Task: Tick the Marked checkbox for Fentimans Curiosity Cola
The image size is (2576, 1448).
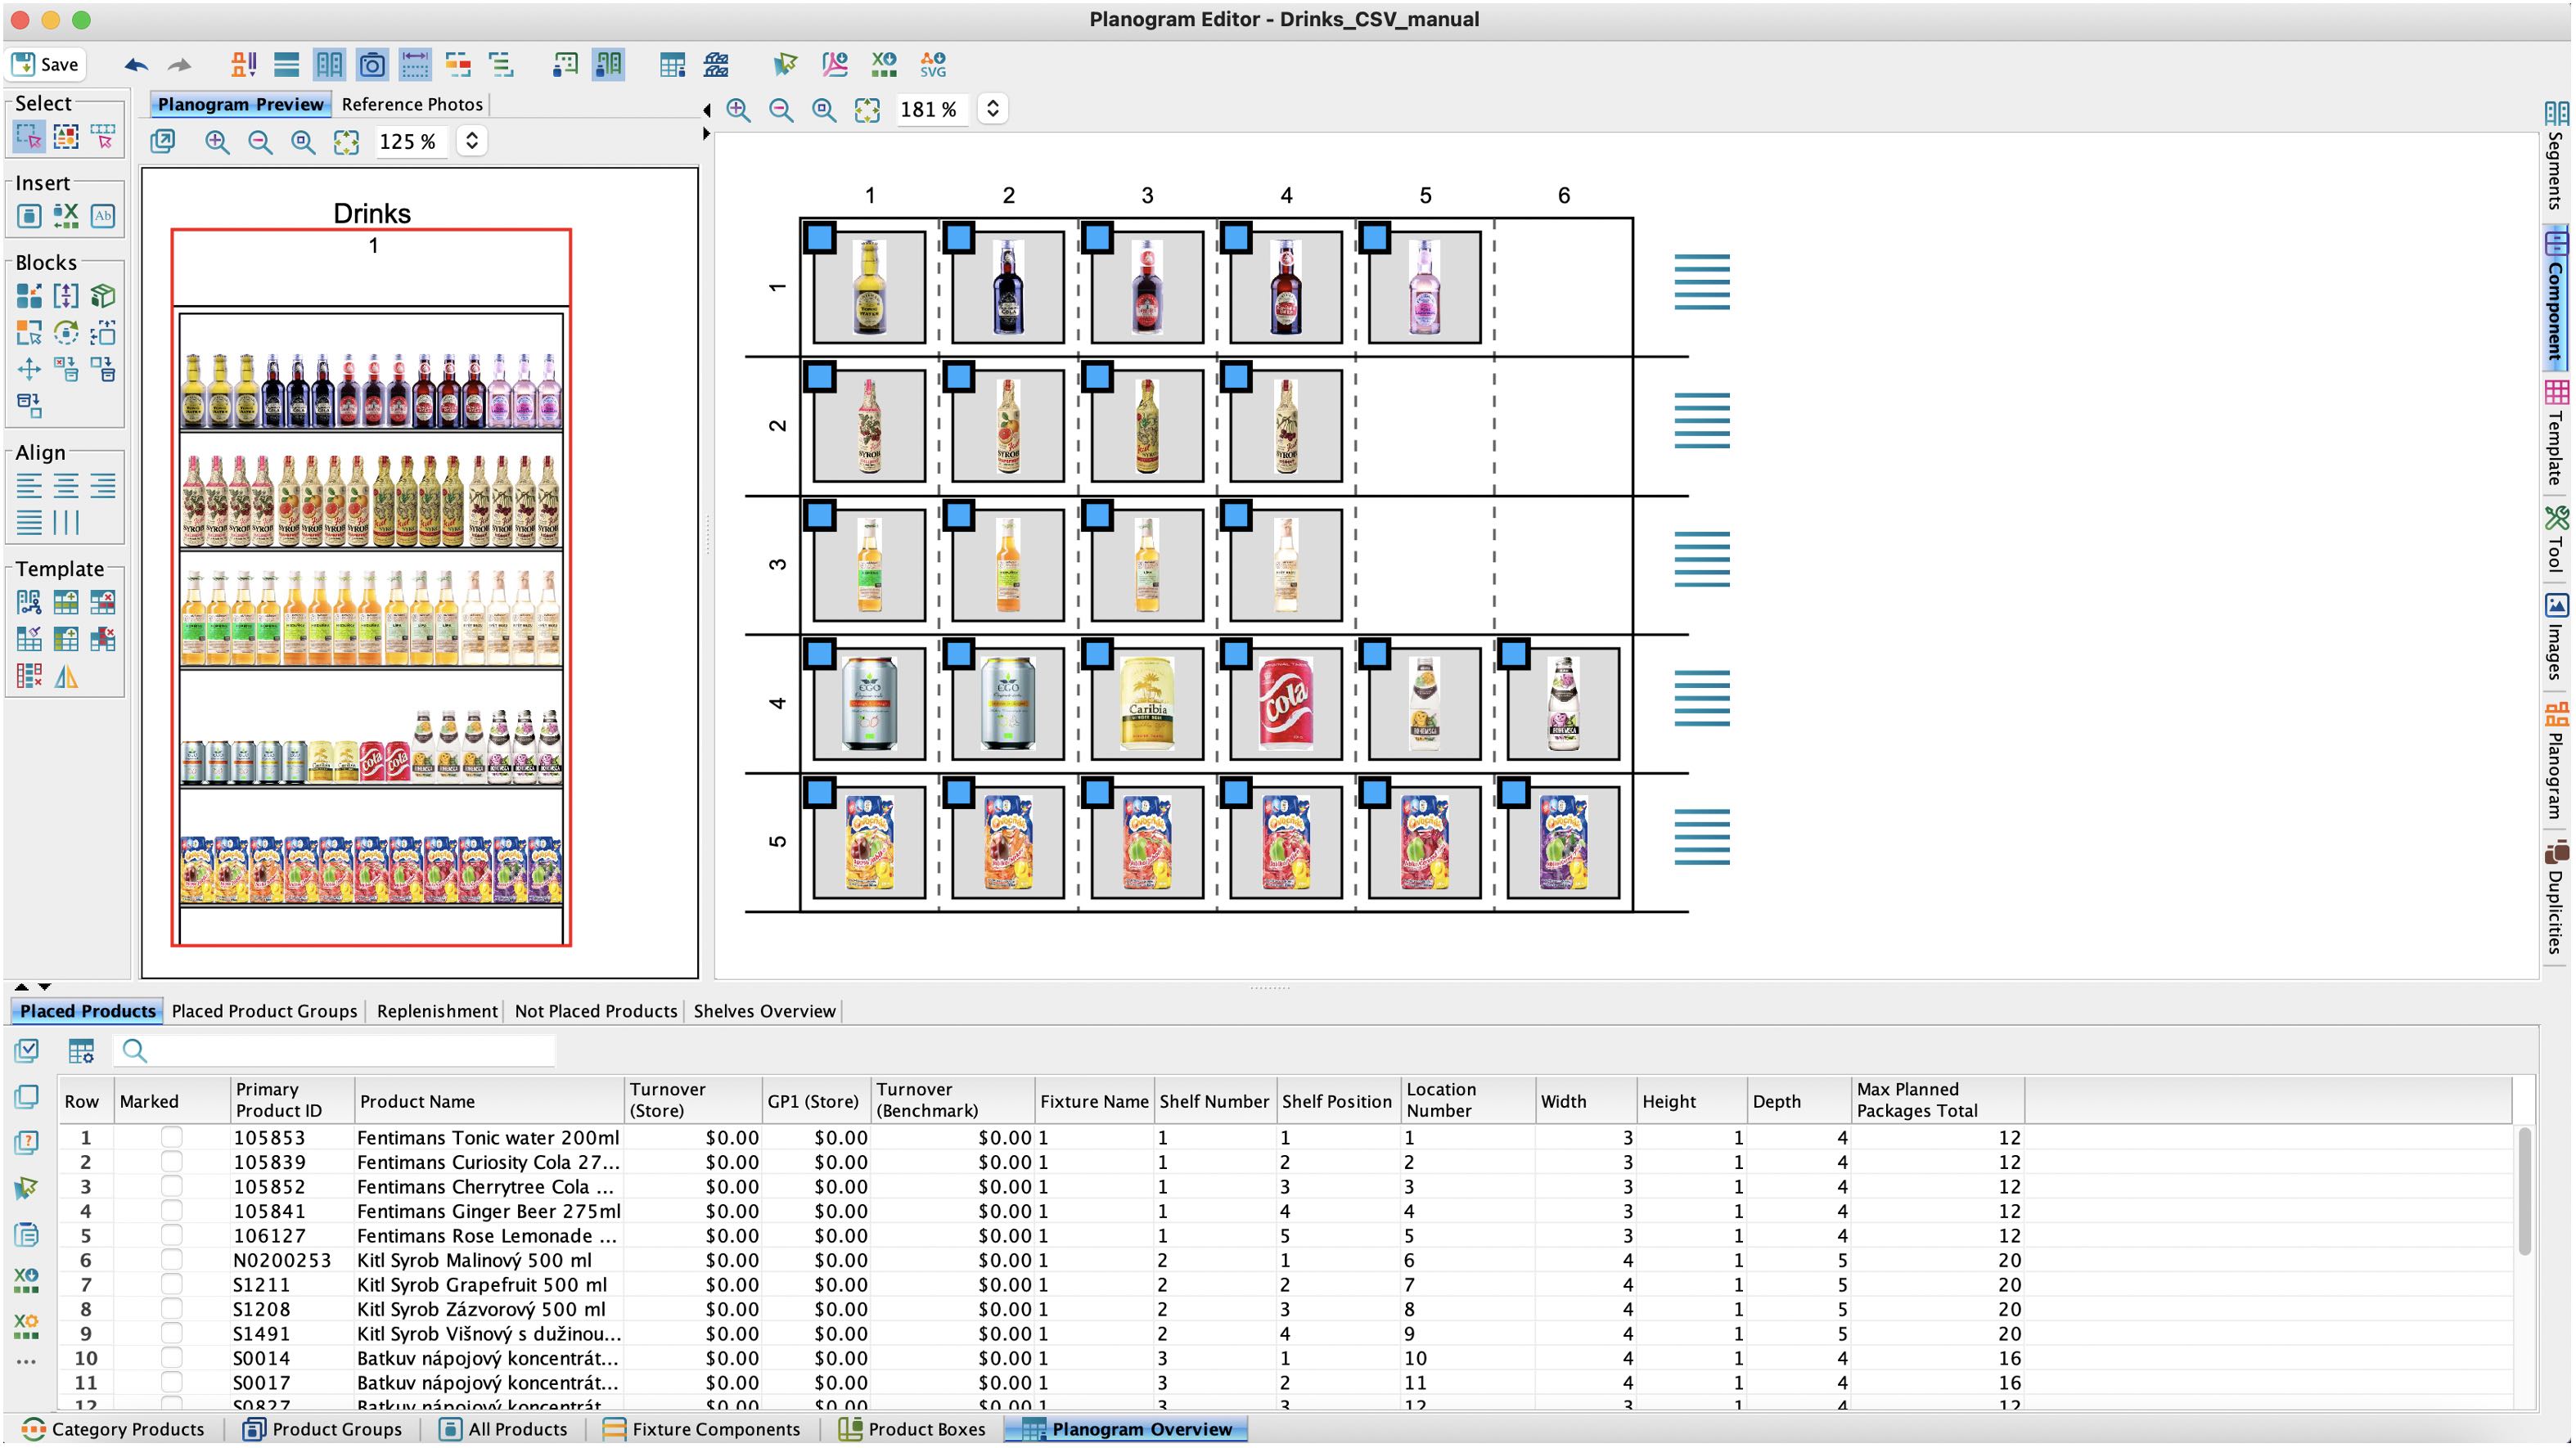Action: point(172,1162)
